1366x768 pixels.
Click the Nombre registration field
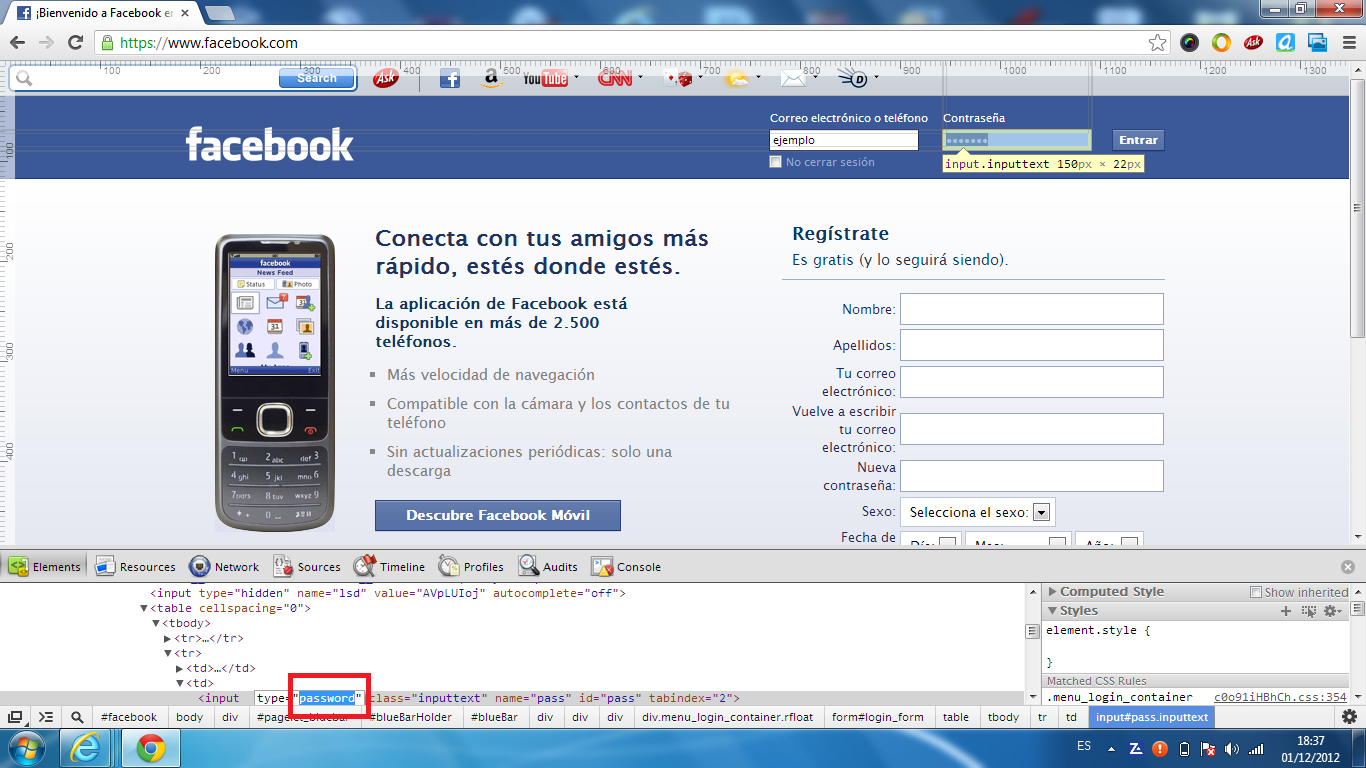[1032, 309]
